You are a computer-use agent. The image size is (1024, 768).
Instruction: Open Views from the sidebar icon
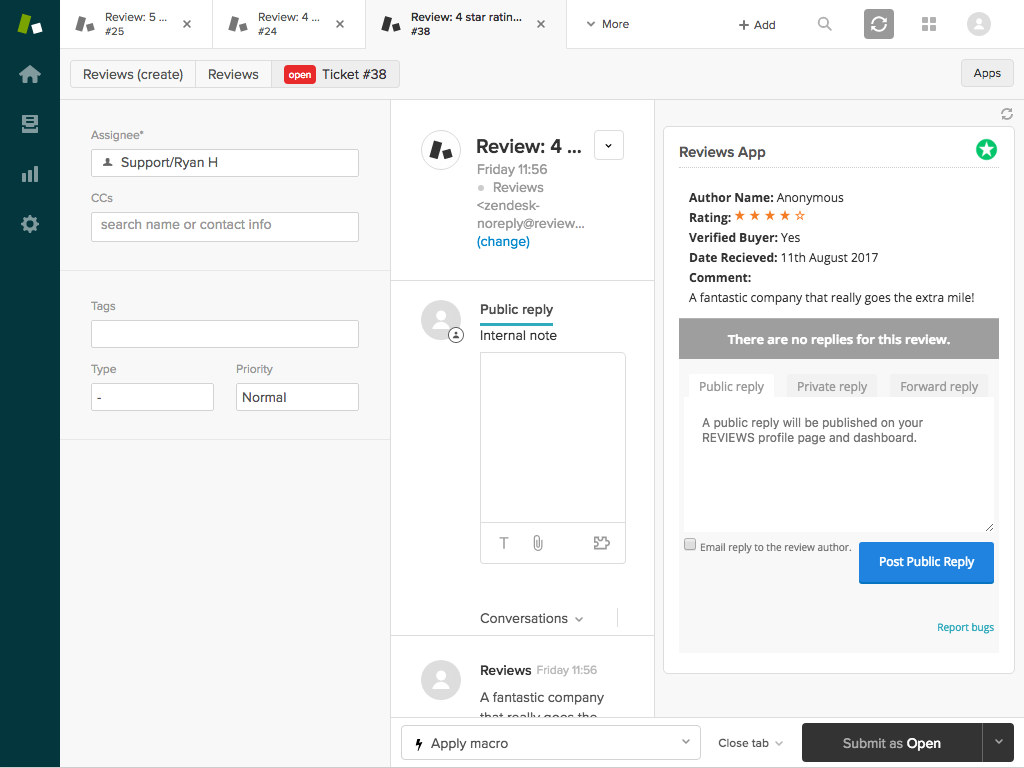[x=29, y=124]
